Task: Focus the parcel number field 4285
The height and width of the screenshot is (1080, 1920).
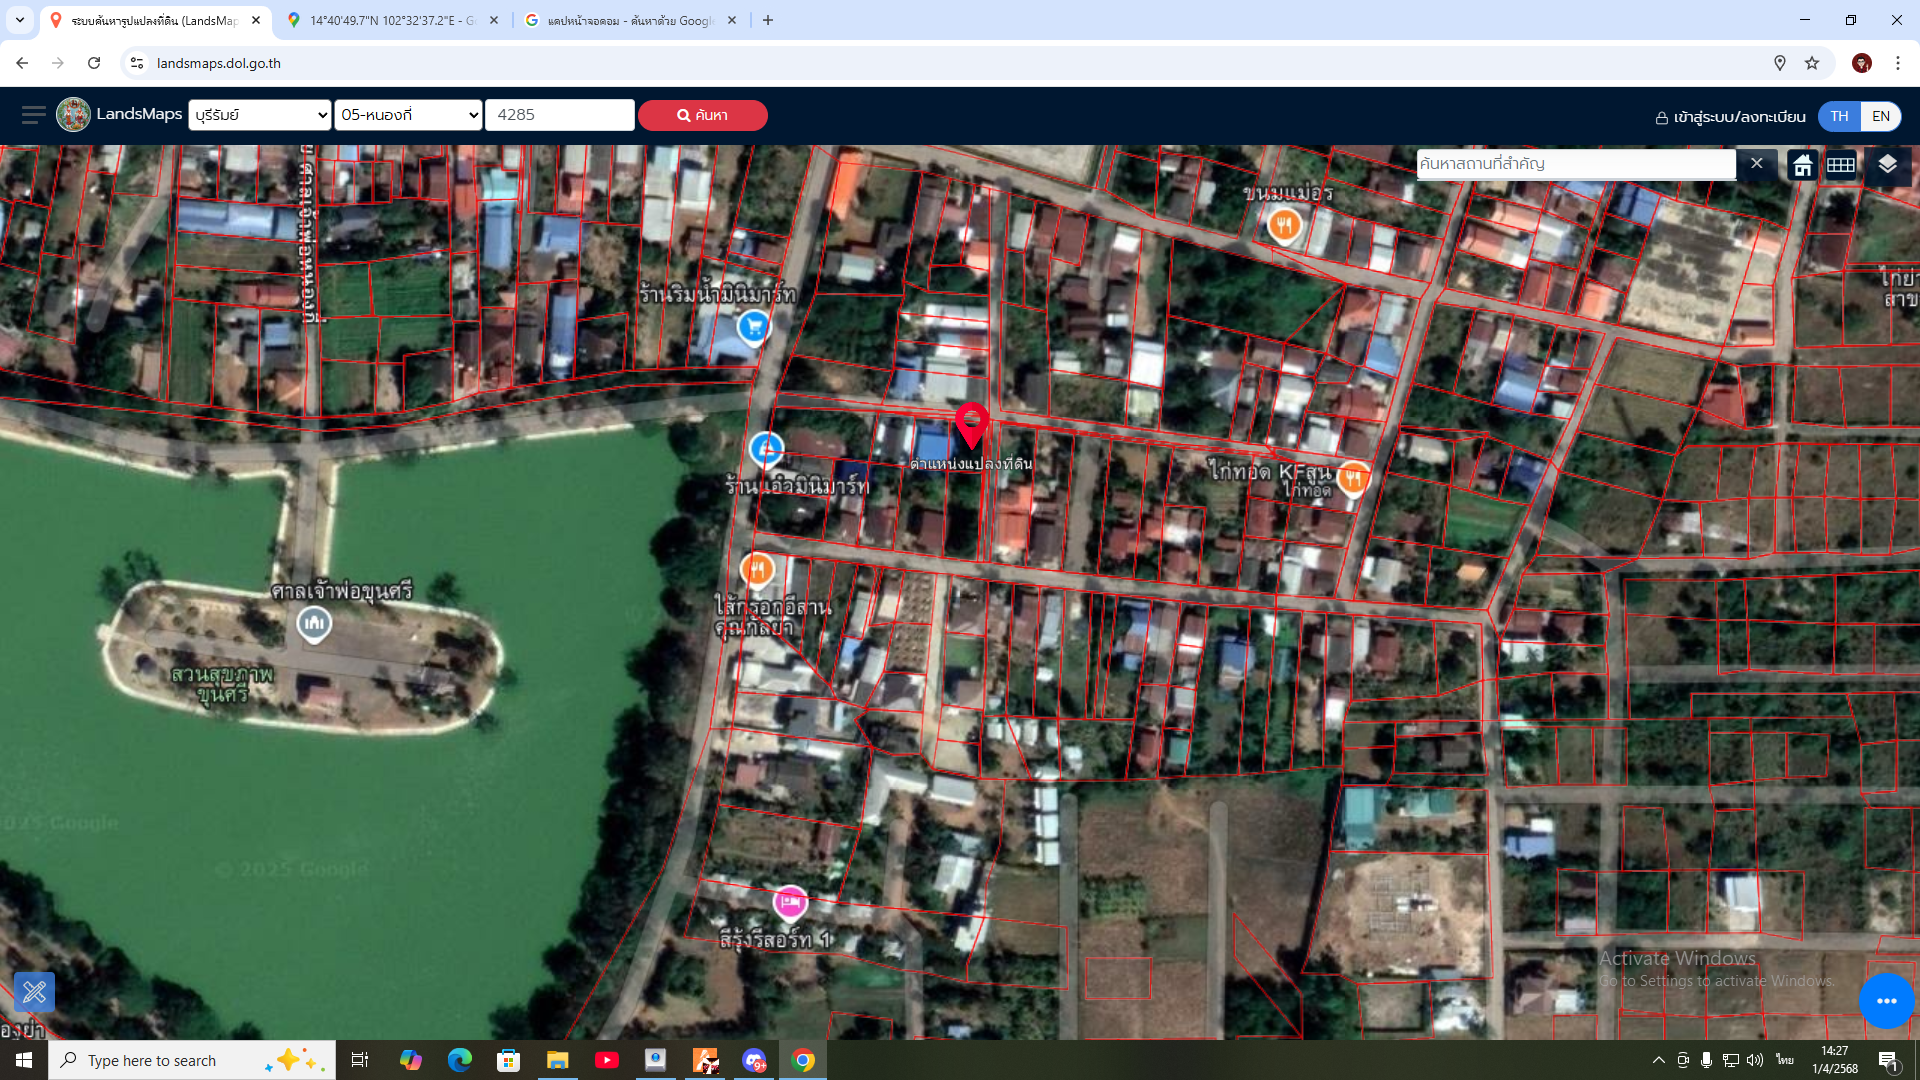Action: [560, 115]
